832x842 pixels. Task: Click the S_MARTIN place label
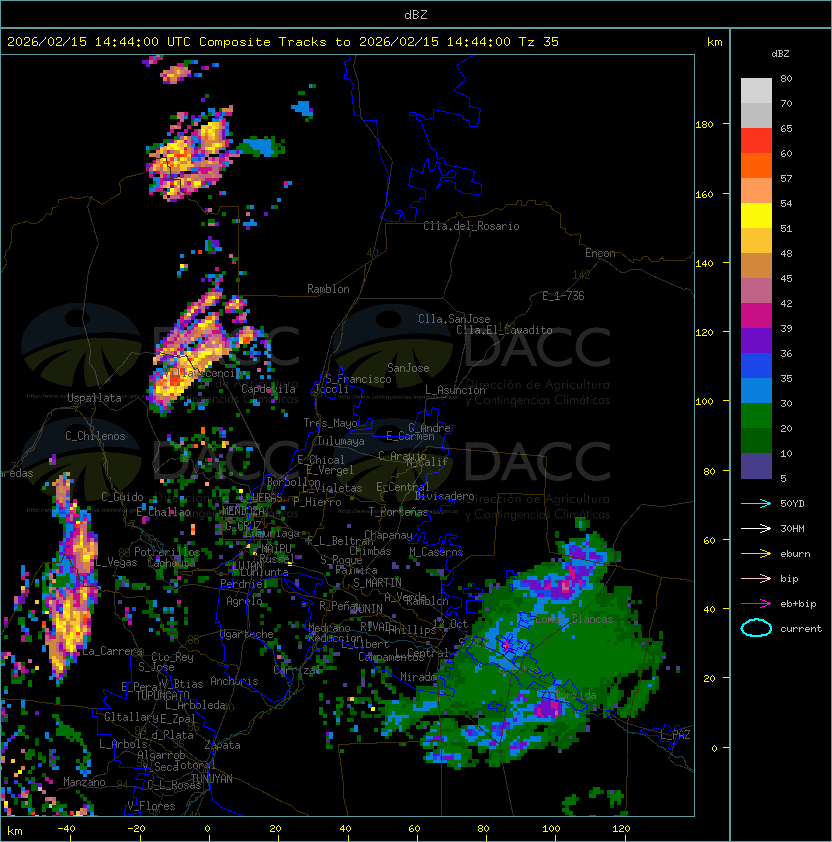coord(377,582)
